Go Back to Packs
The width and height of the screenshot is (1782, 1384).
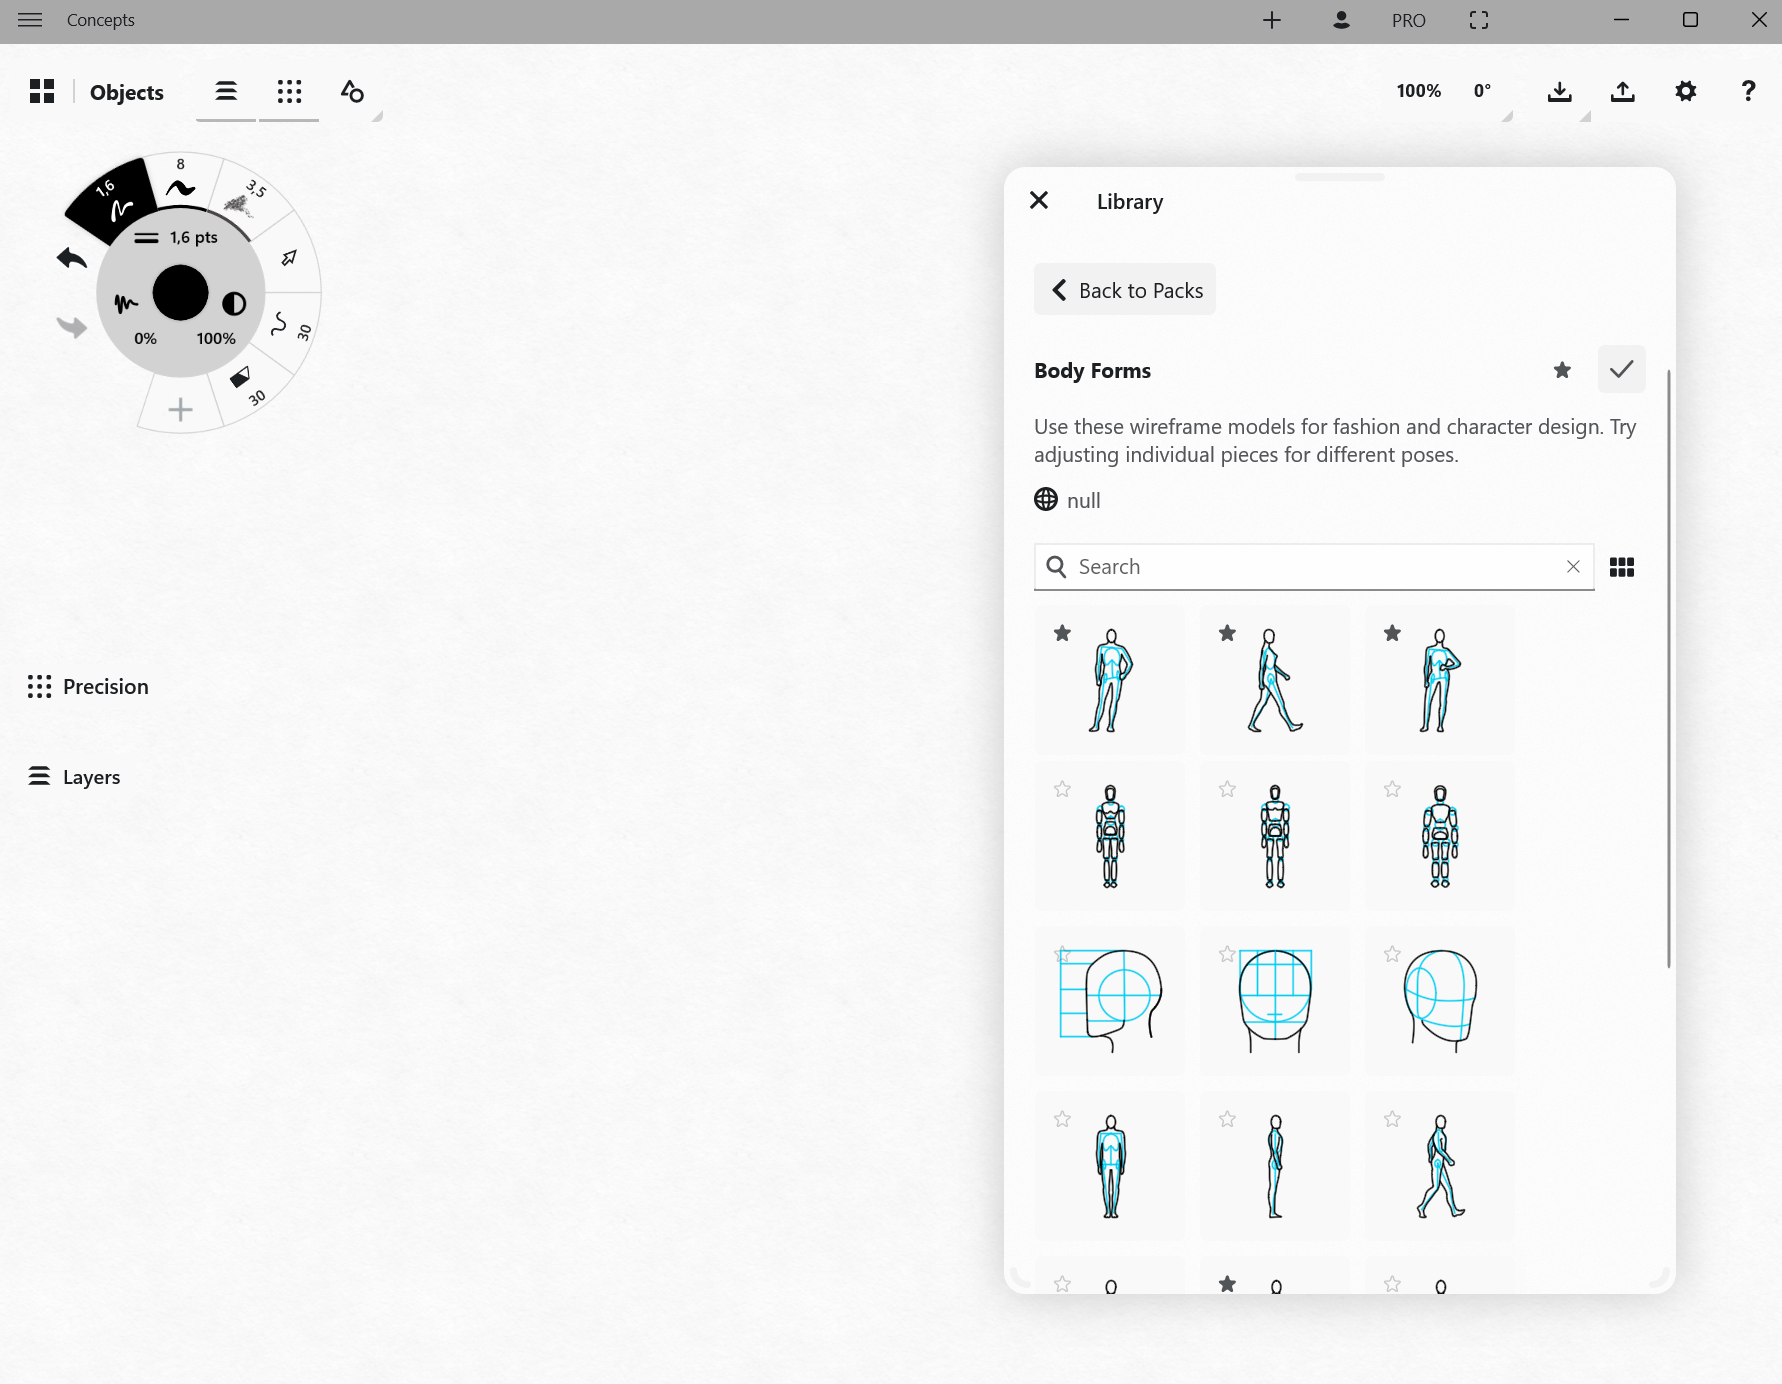[x=1125, y=290]
